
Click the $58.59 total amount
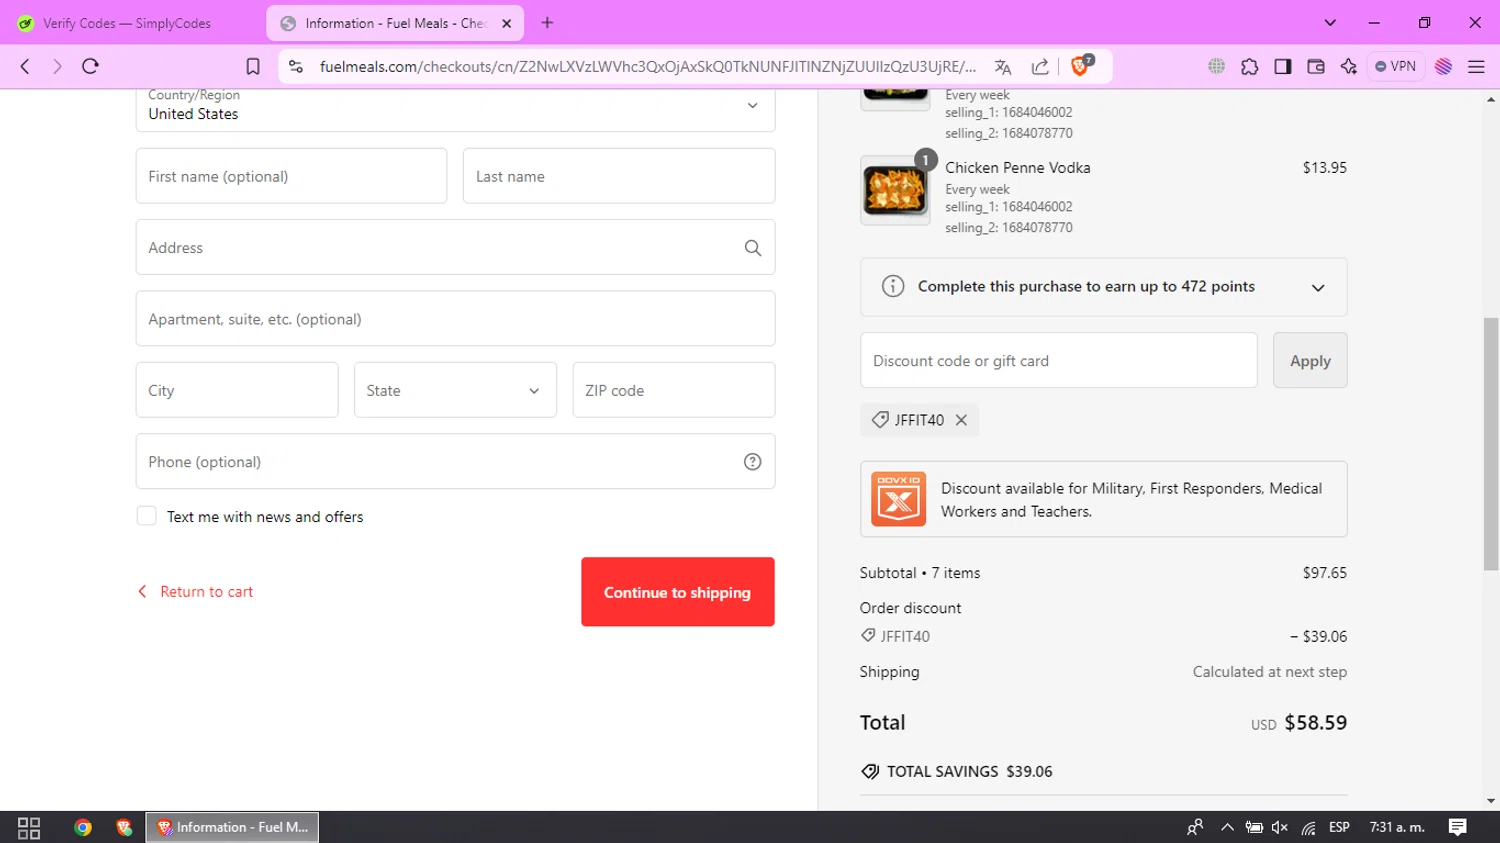1315,723
